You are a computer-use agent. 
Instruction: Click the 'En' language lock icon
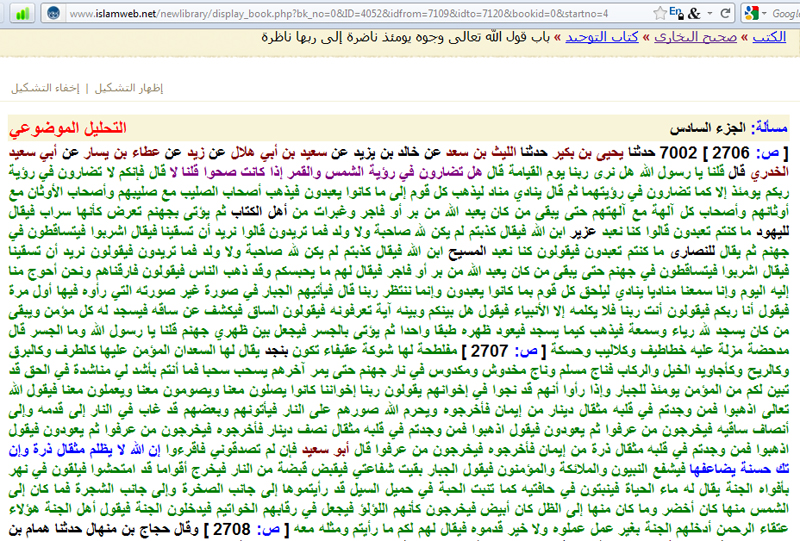[676, 13]
